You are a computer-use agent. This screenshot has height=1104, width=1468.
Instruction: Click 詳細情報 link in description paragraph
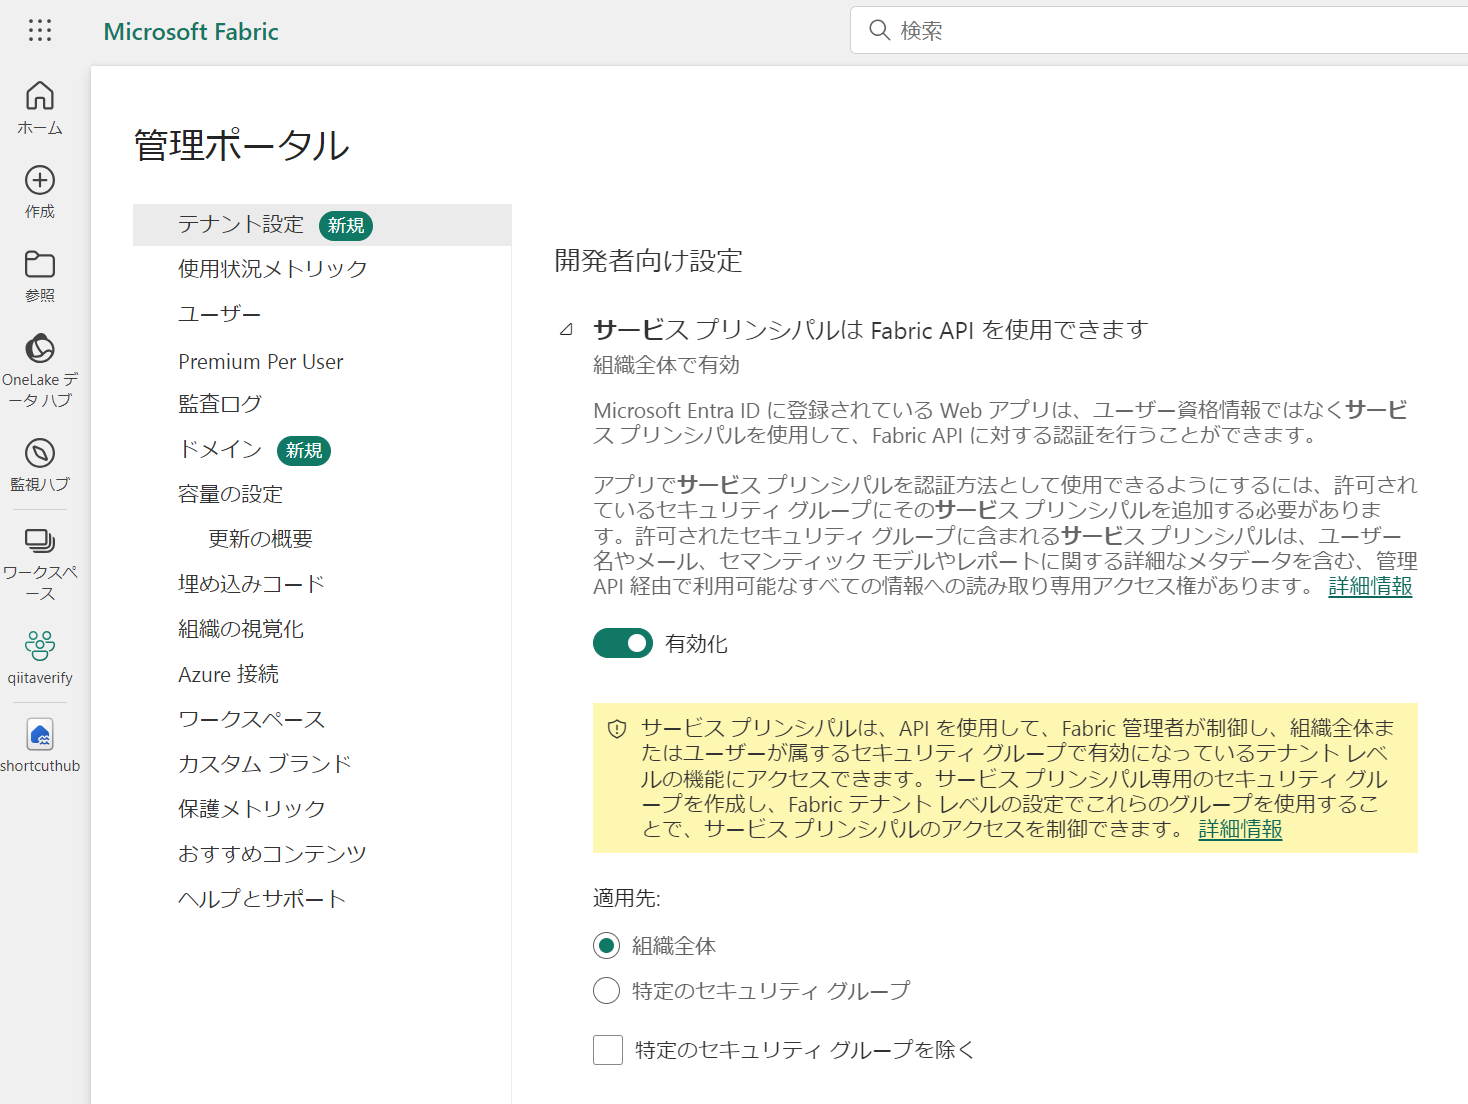pos(1370,586)
